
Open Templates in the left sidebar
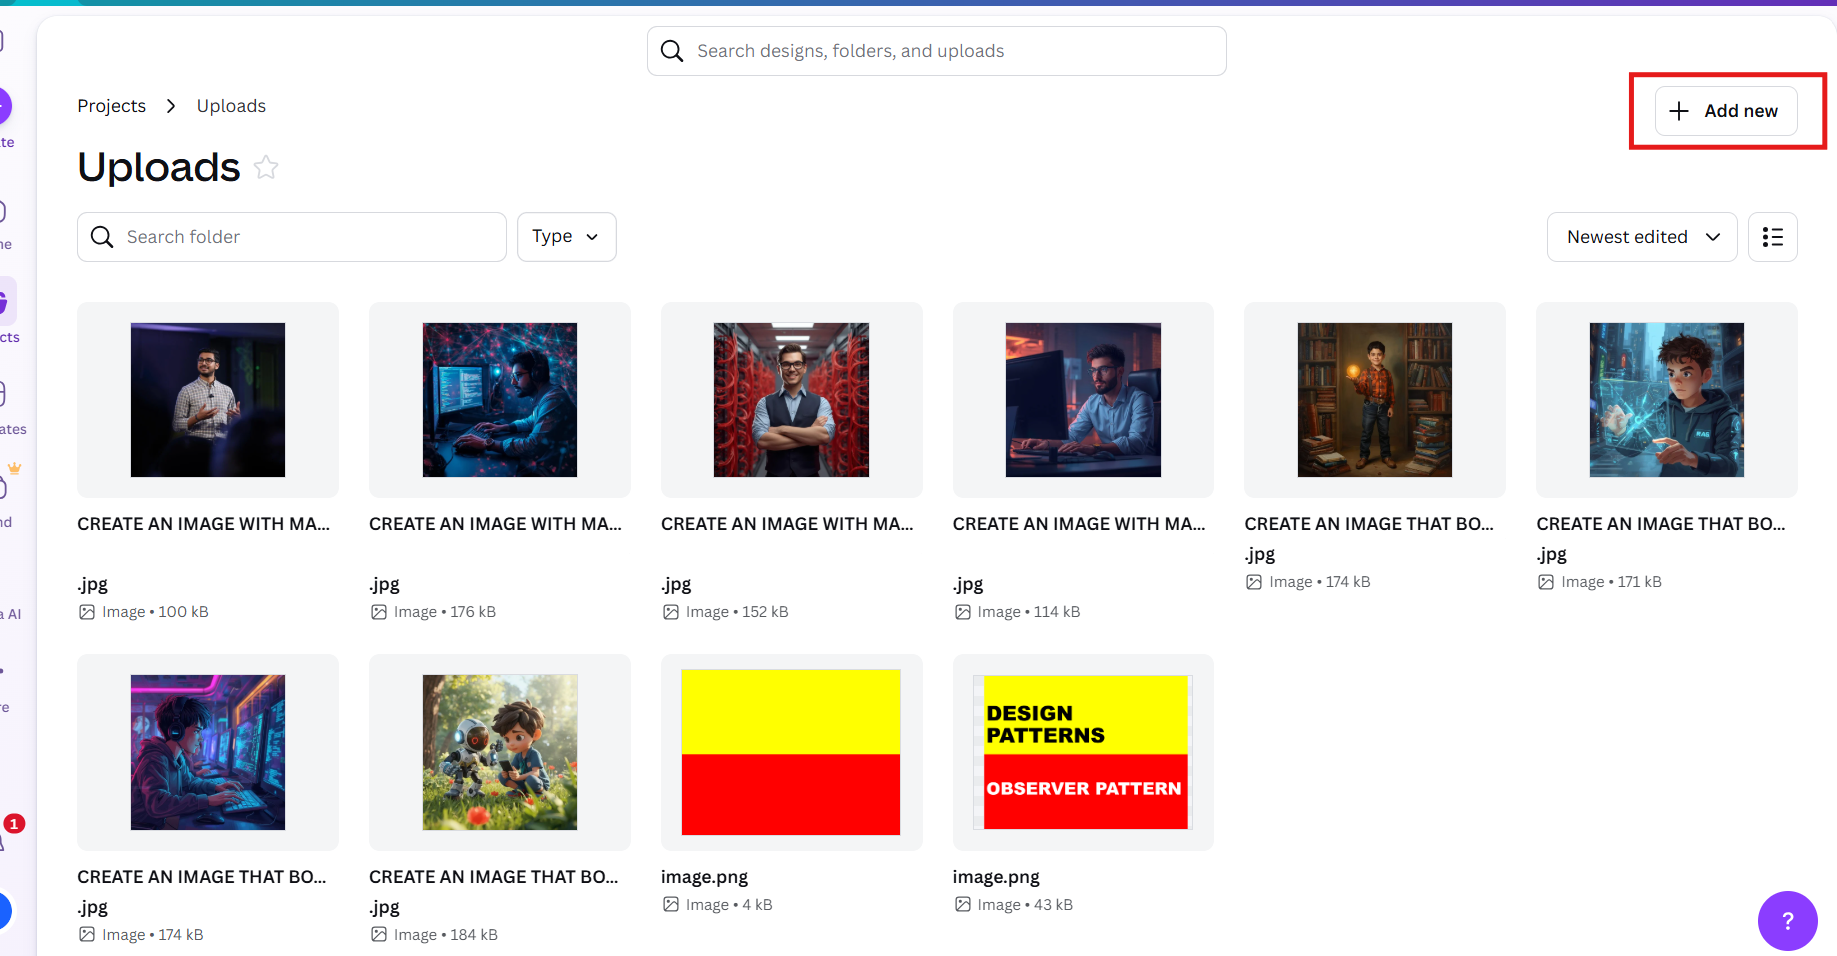8,405
